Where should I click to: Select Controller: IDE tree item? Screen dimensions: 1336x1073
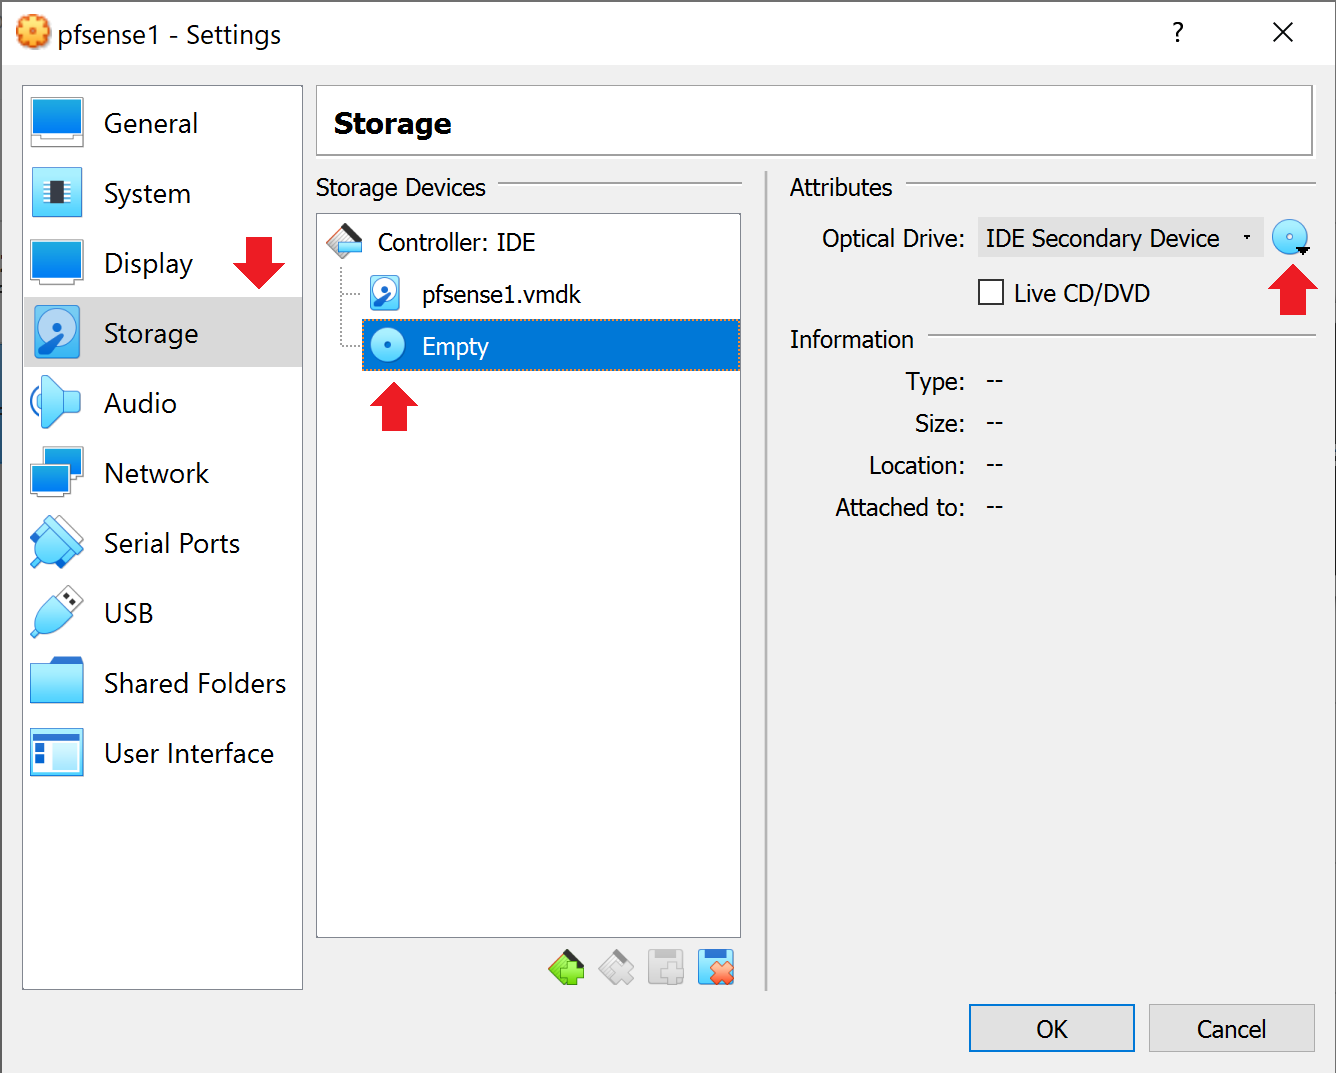point(456,242)
